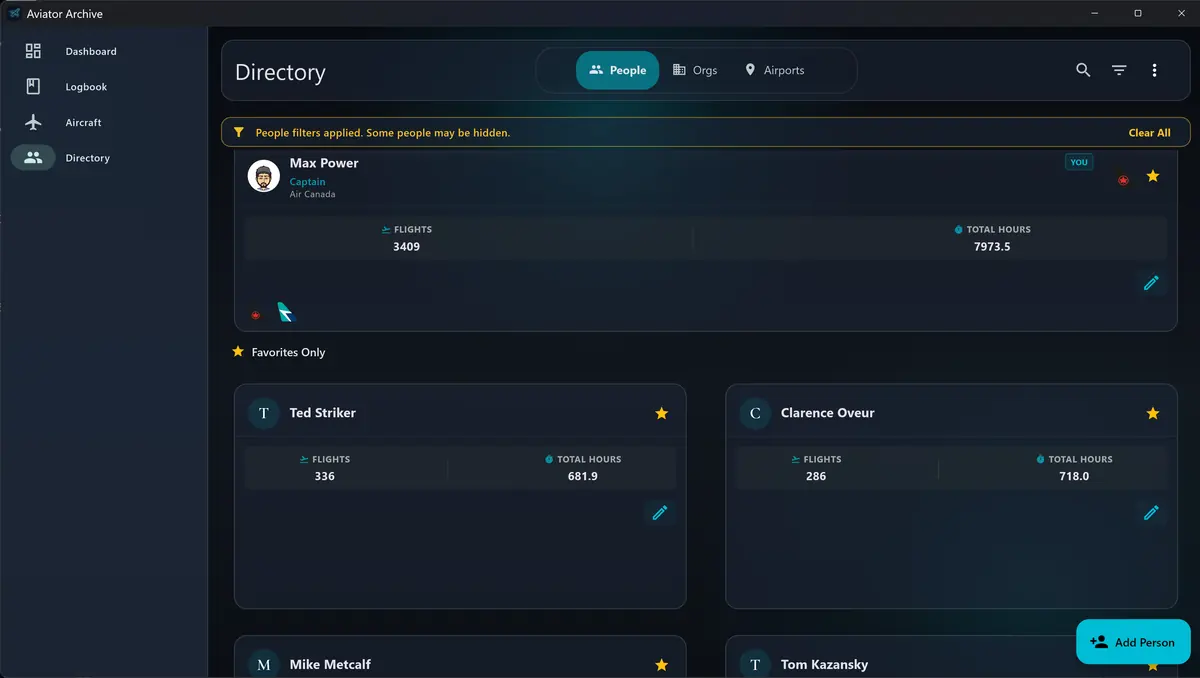Click the Air Canada logo beside Max Power's star
This screenshot has height=678, width=1200.
pos(1123,180)
